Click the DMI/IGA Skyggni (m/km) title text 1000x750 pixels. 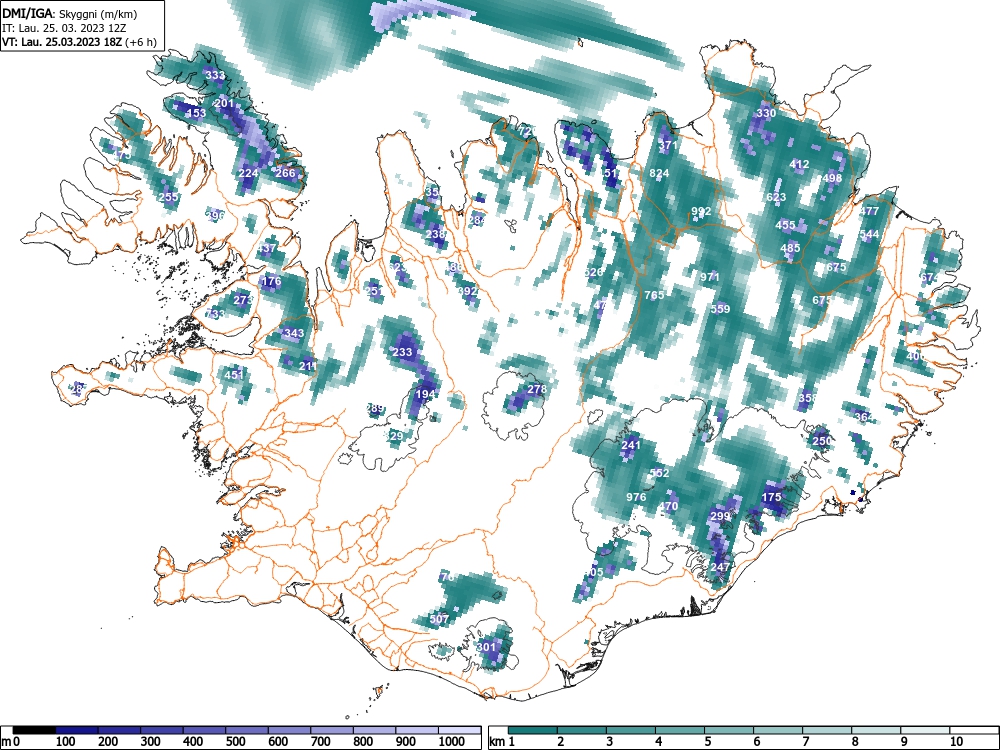point(70,13)
